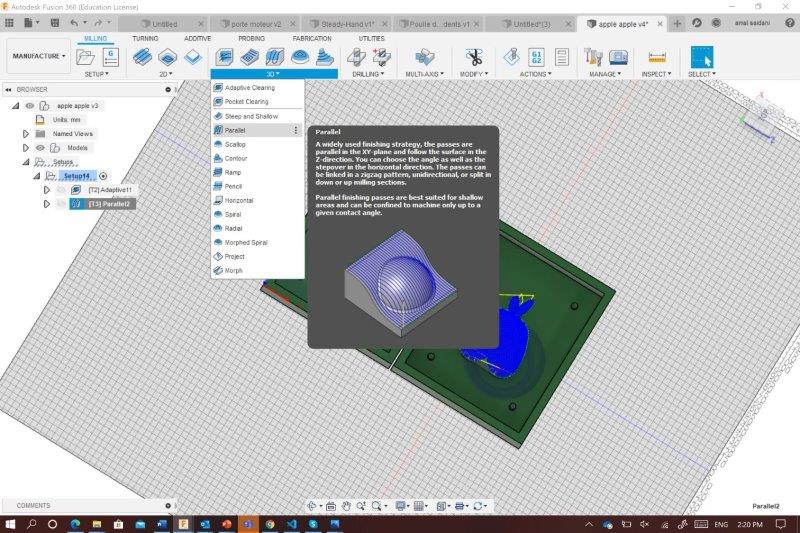
Task: Click the 3D Parallel toolbar icon
Action: 274,57
